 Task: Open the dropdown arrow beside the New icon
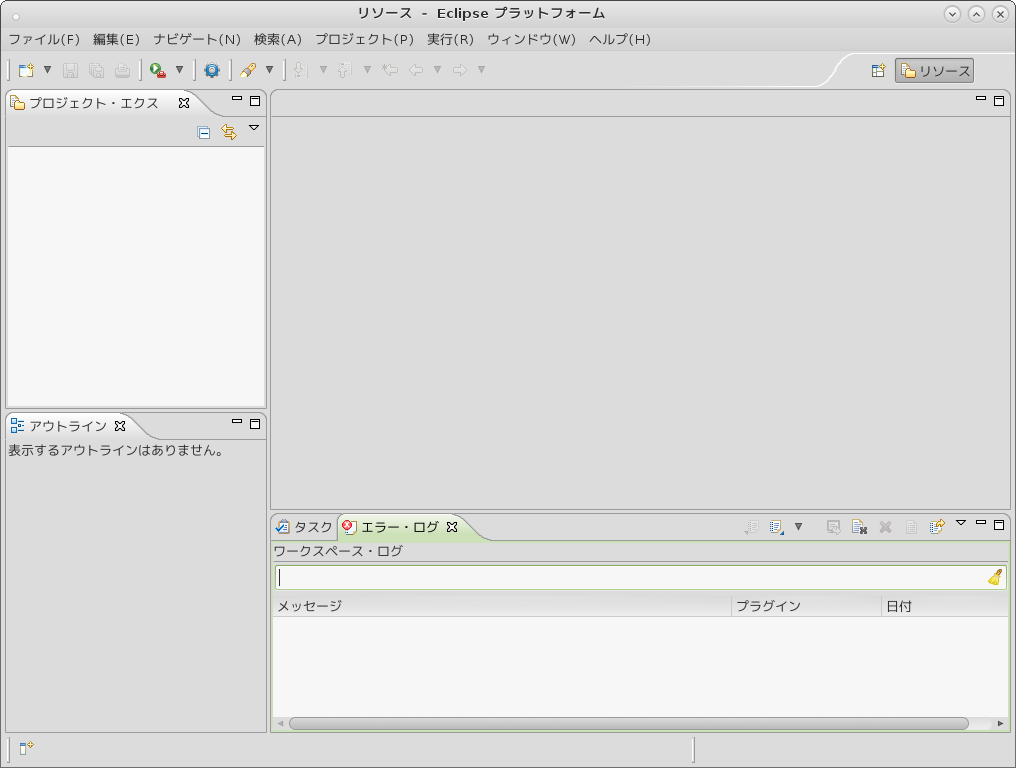[47, 69]
